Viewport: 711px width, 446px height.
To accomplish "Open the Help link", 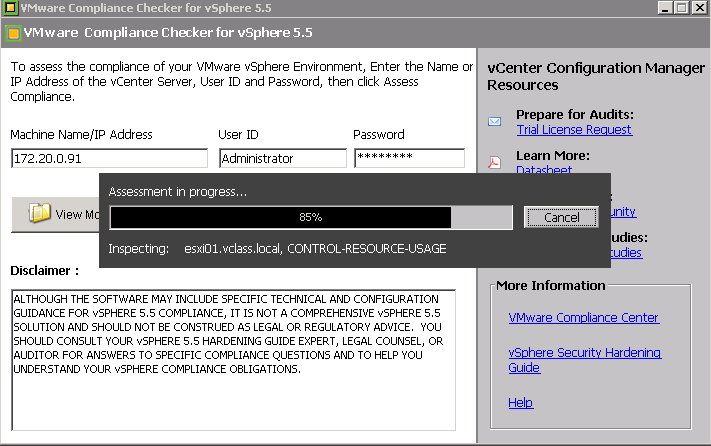I will click(x=521, y=402).
